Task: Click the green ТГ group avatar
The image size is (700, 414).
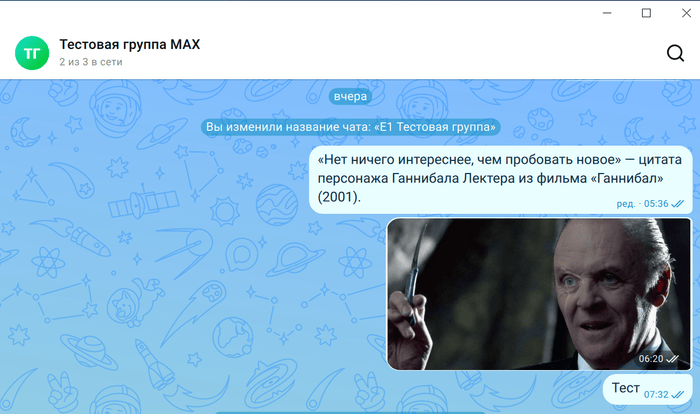Action: tap(32, 53)
